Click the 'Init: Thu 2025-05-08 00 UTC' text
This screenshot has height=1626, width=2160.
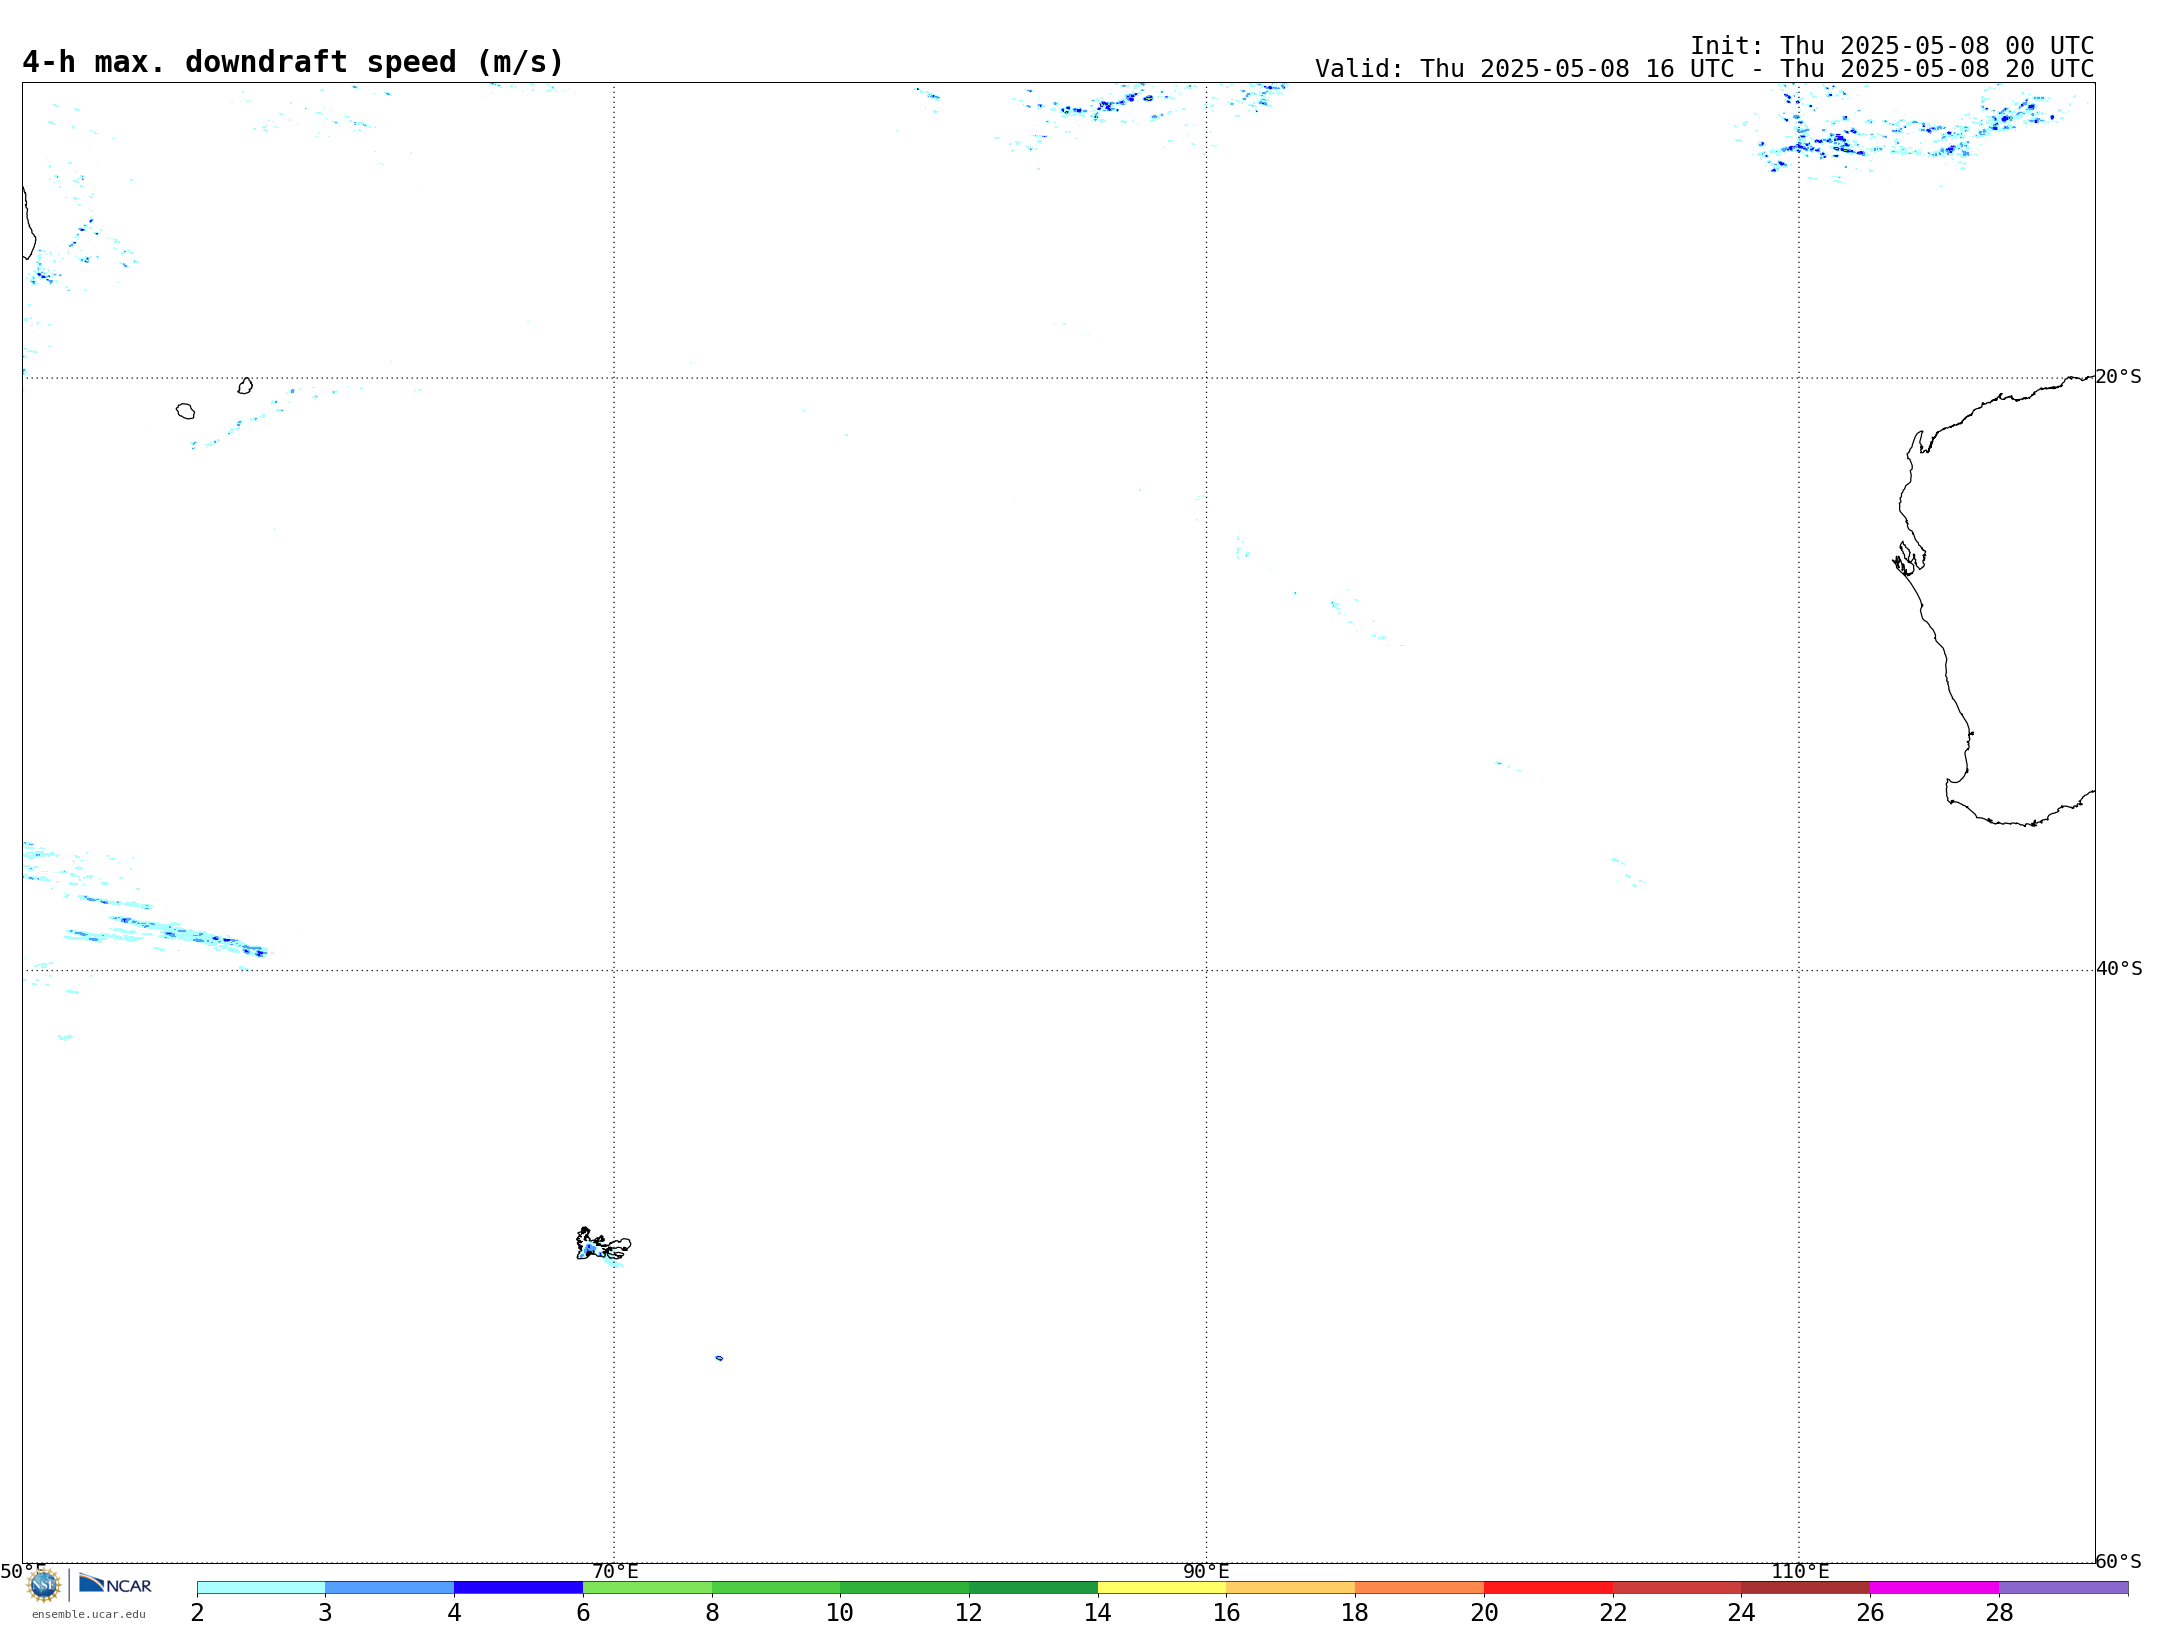point(1892,46)
